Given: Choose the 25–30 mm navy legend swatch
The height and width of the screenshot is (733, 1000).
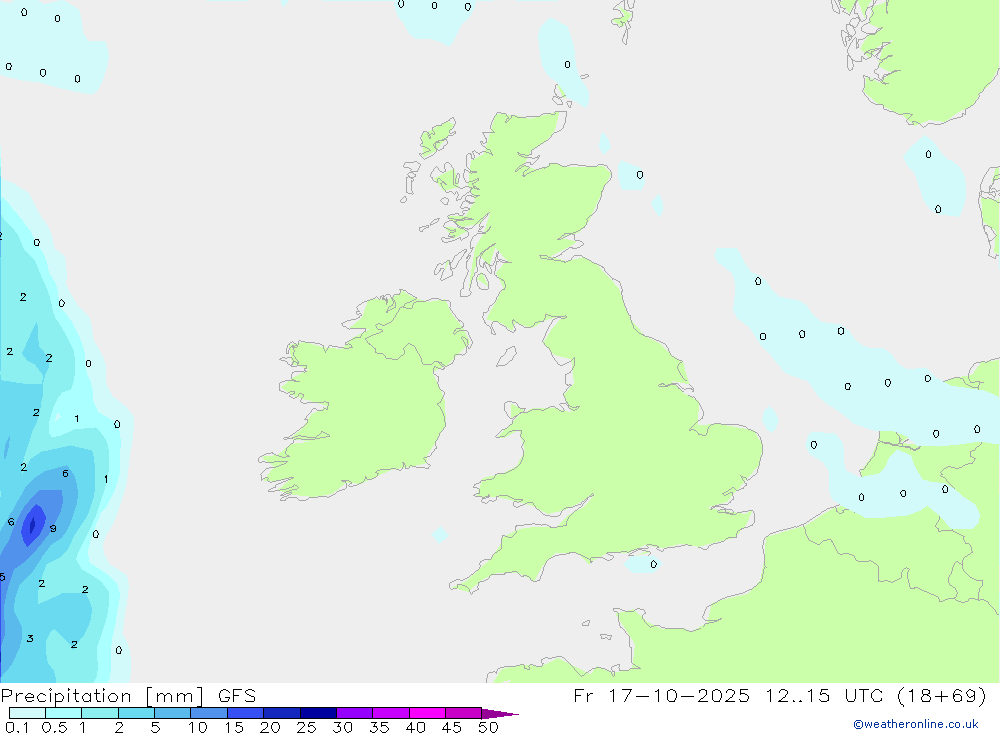Looking at the screenshot, I should 318,713.
